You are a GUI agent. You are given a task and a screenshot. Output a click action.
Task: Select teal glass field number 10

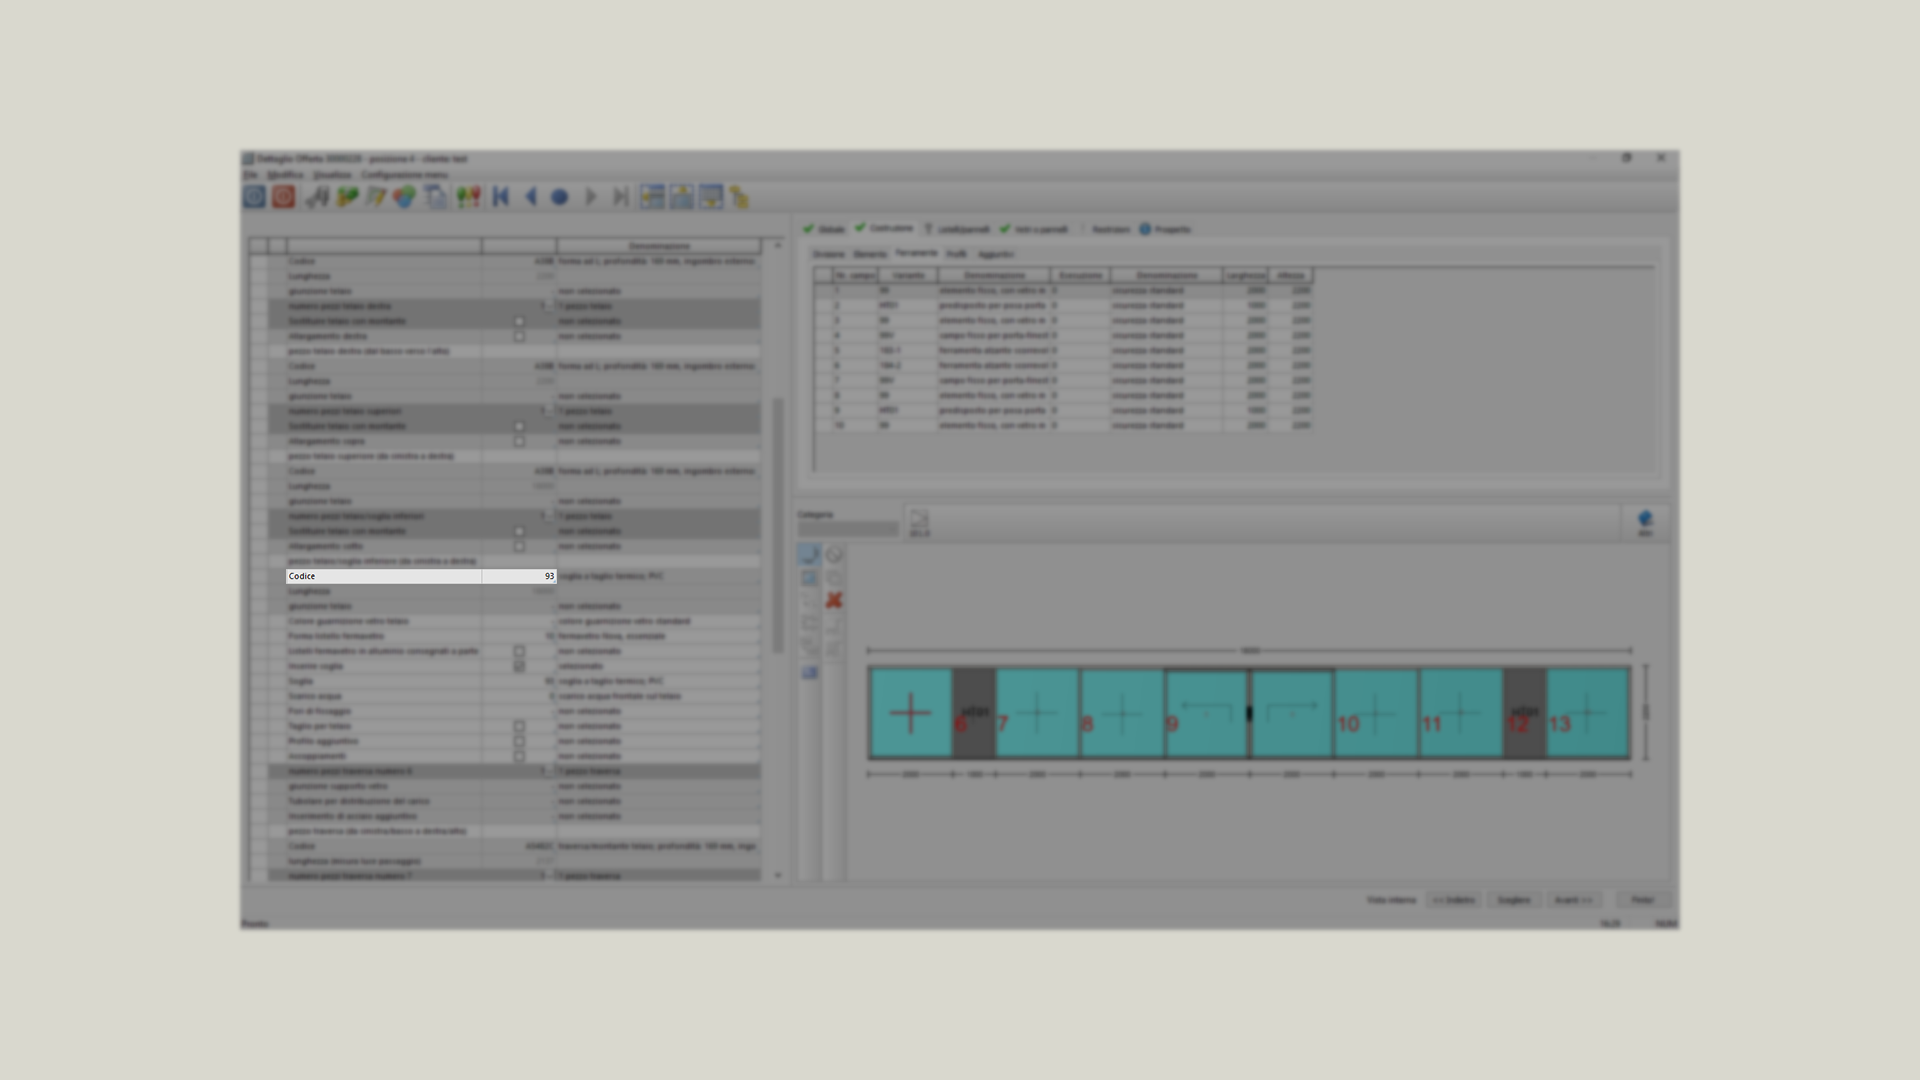pos(1375,713)
